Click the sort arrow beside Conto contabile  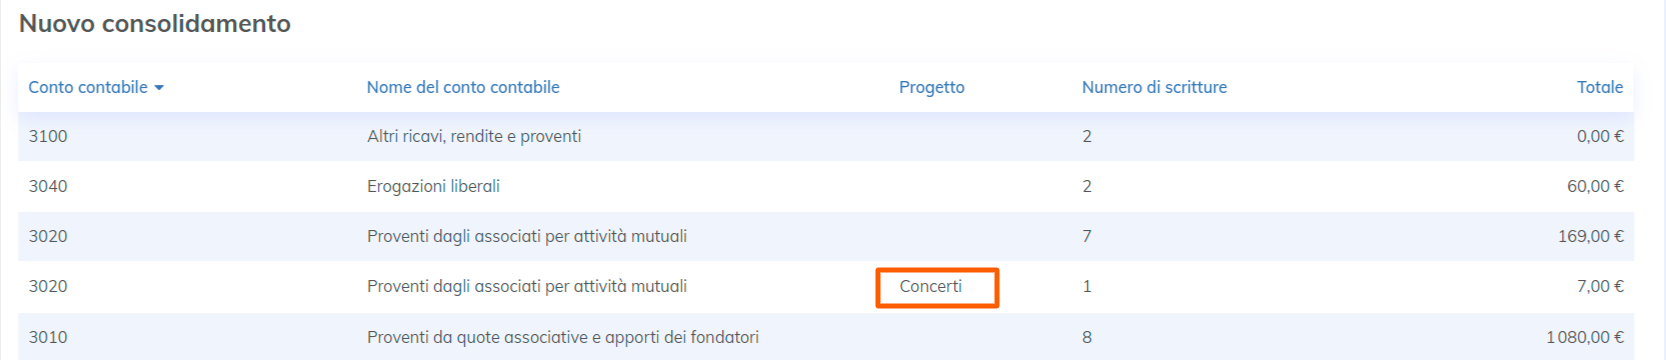click(159, 88)
